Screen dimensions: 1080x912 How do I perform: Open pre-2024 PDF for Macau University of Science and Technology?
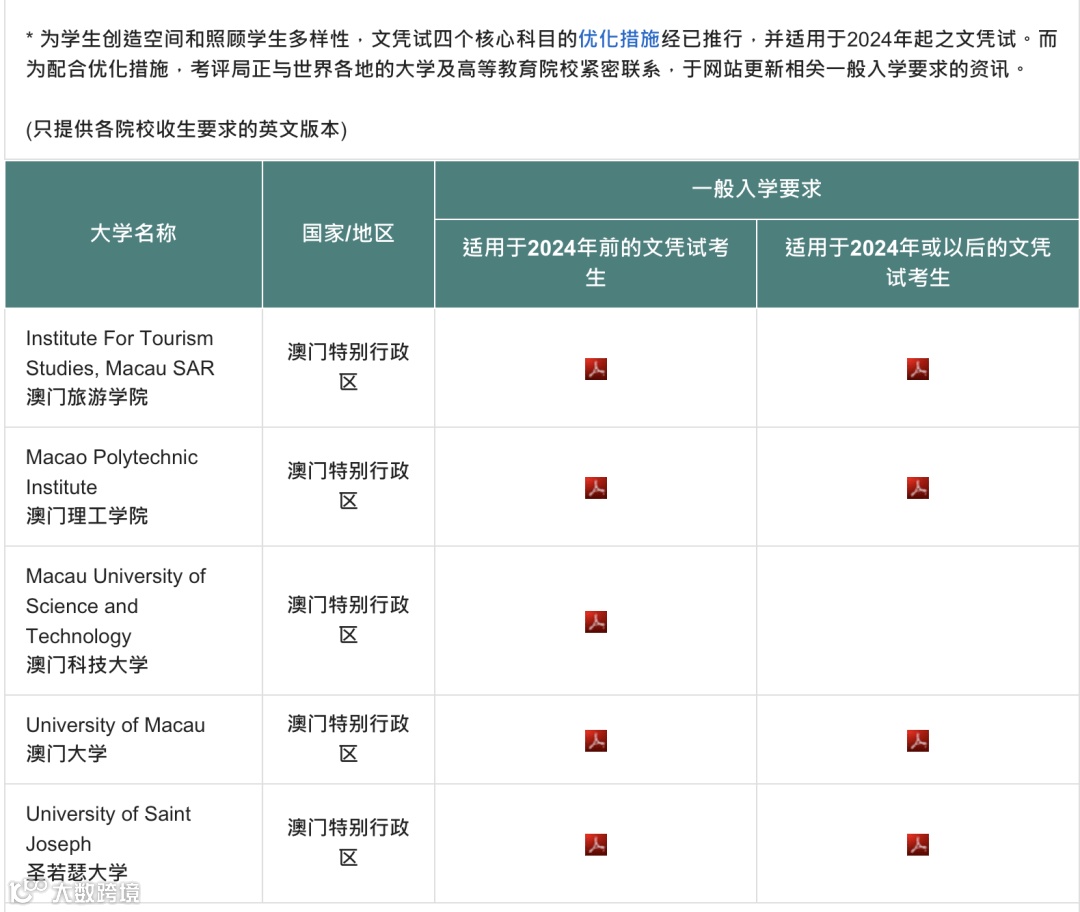596,621
